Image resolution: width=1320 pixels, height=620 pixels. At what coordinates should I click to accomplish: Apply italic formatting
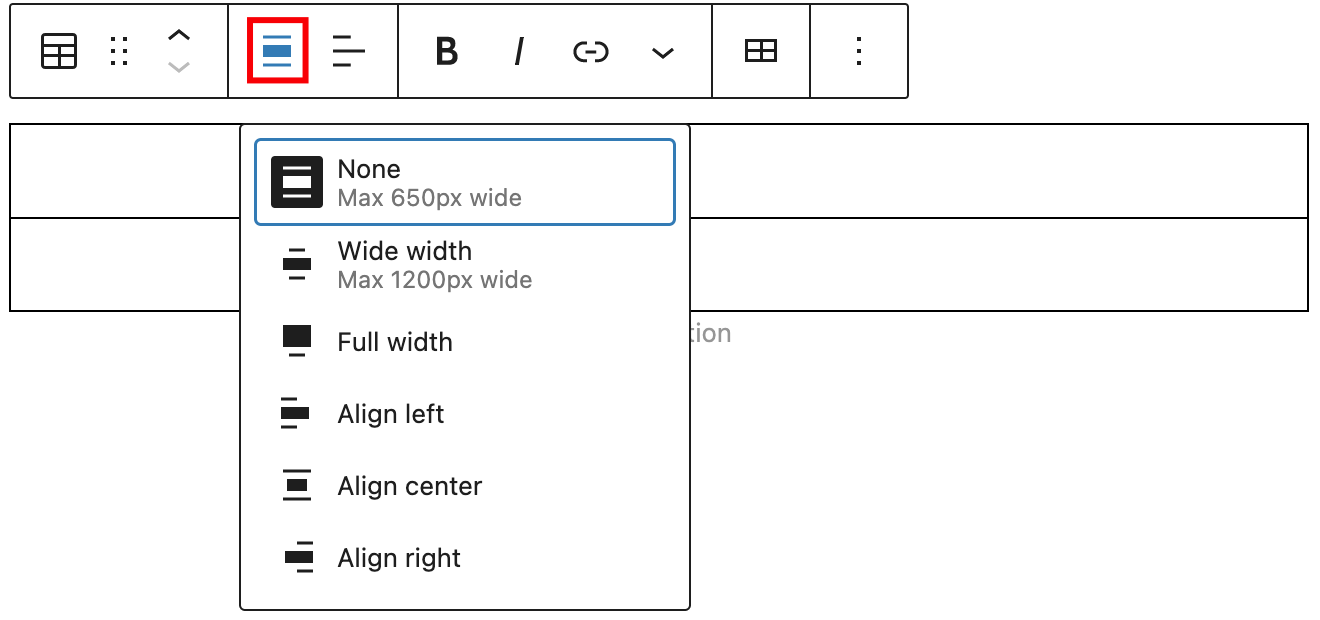coord(518,51)
